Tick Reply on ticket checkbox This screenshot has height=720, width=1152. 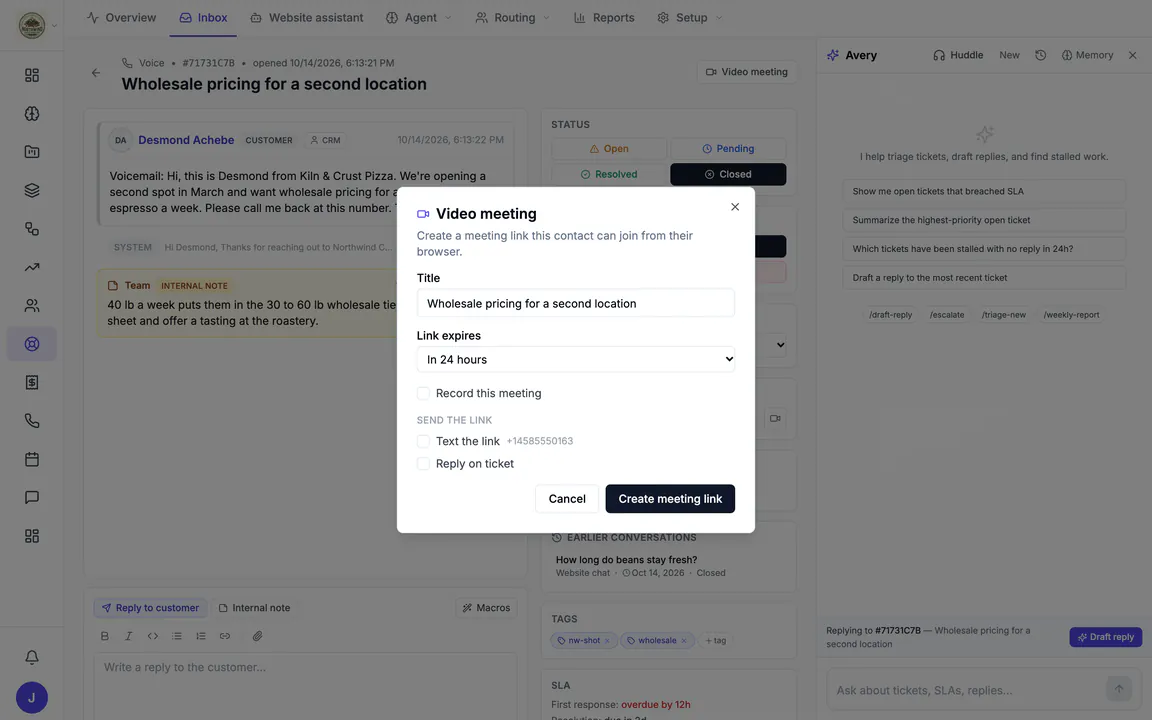(x=423, y=464)
